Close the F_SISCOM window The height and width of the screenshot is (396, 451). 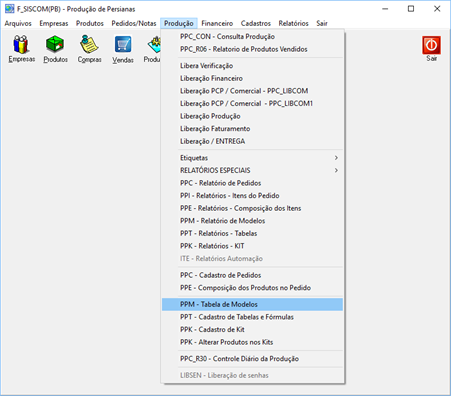(437, 9)
